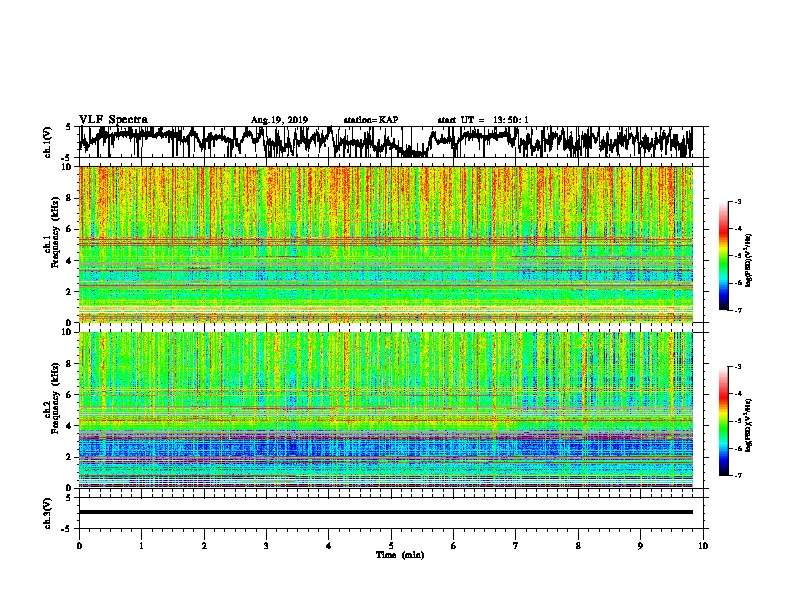Click the "-5" tick of ch.3(V) axis
Screen dimensions: 792x612
point(66,529)
